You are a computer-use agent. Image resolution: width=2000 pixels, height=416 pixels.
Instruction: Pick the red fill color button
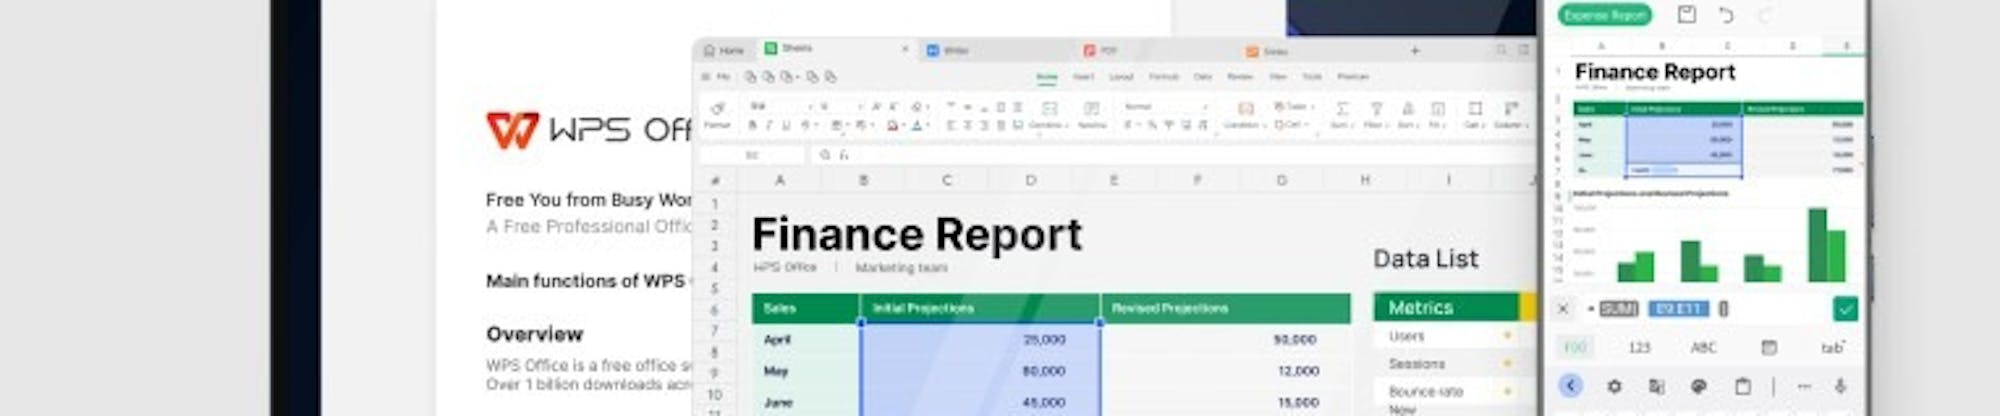tap(894, 126)
